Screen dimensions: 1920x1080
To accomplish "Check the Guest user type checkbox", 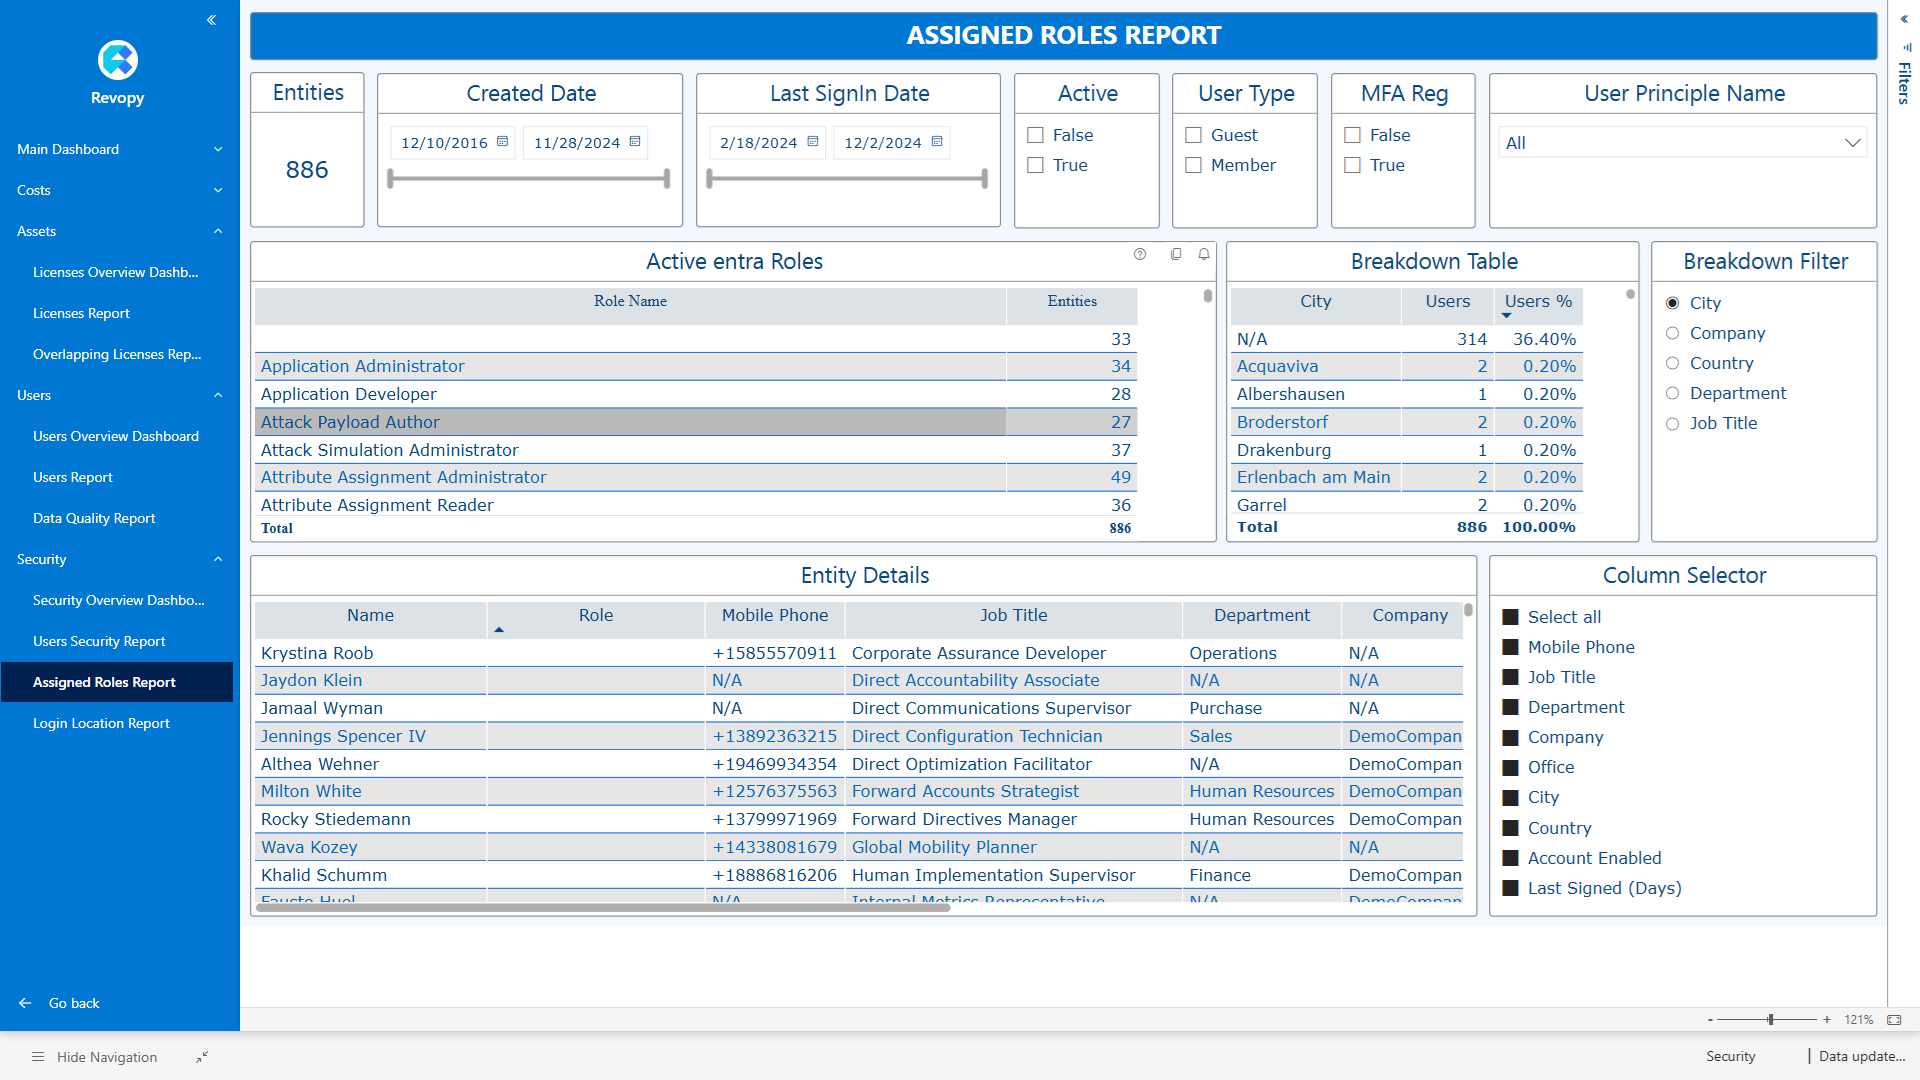I will pos(1194,135).
